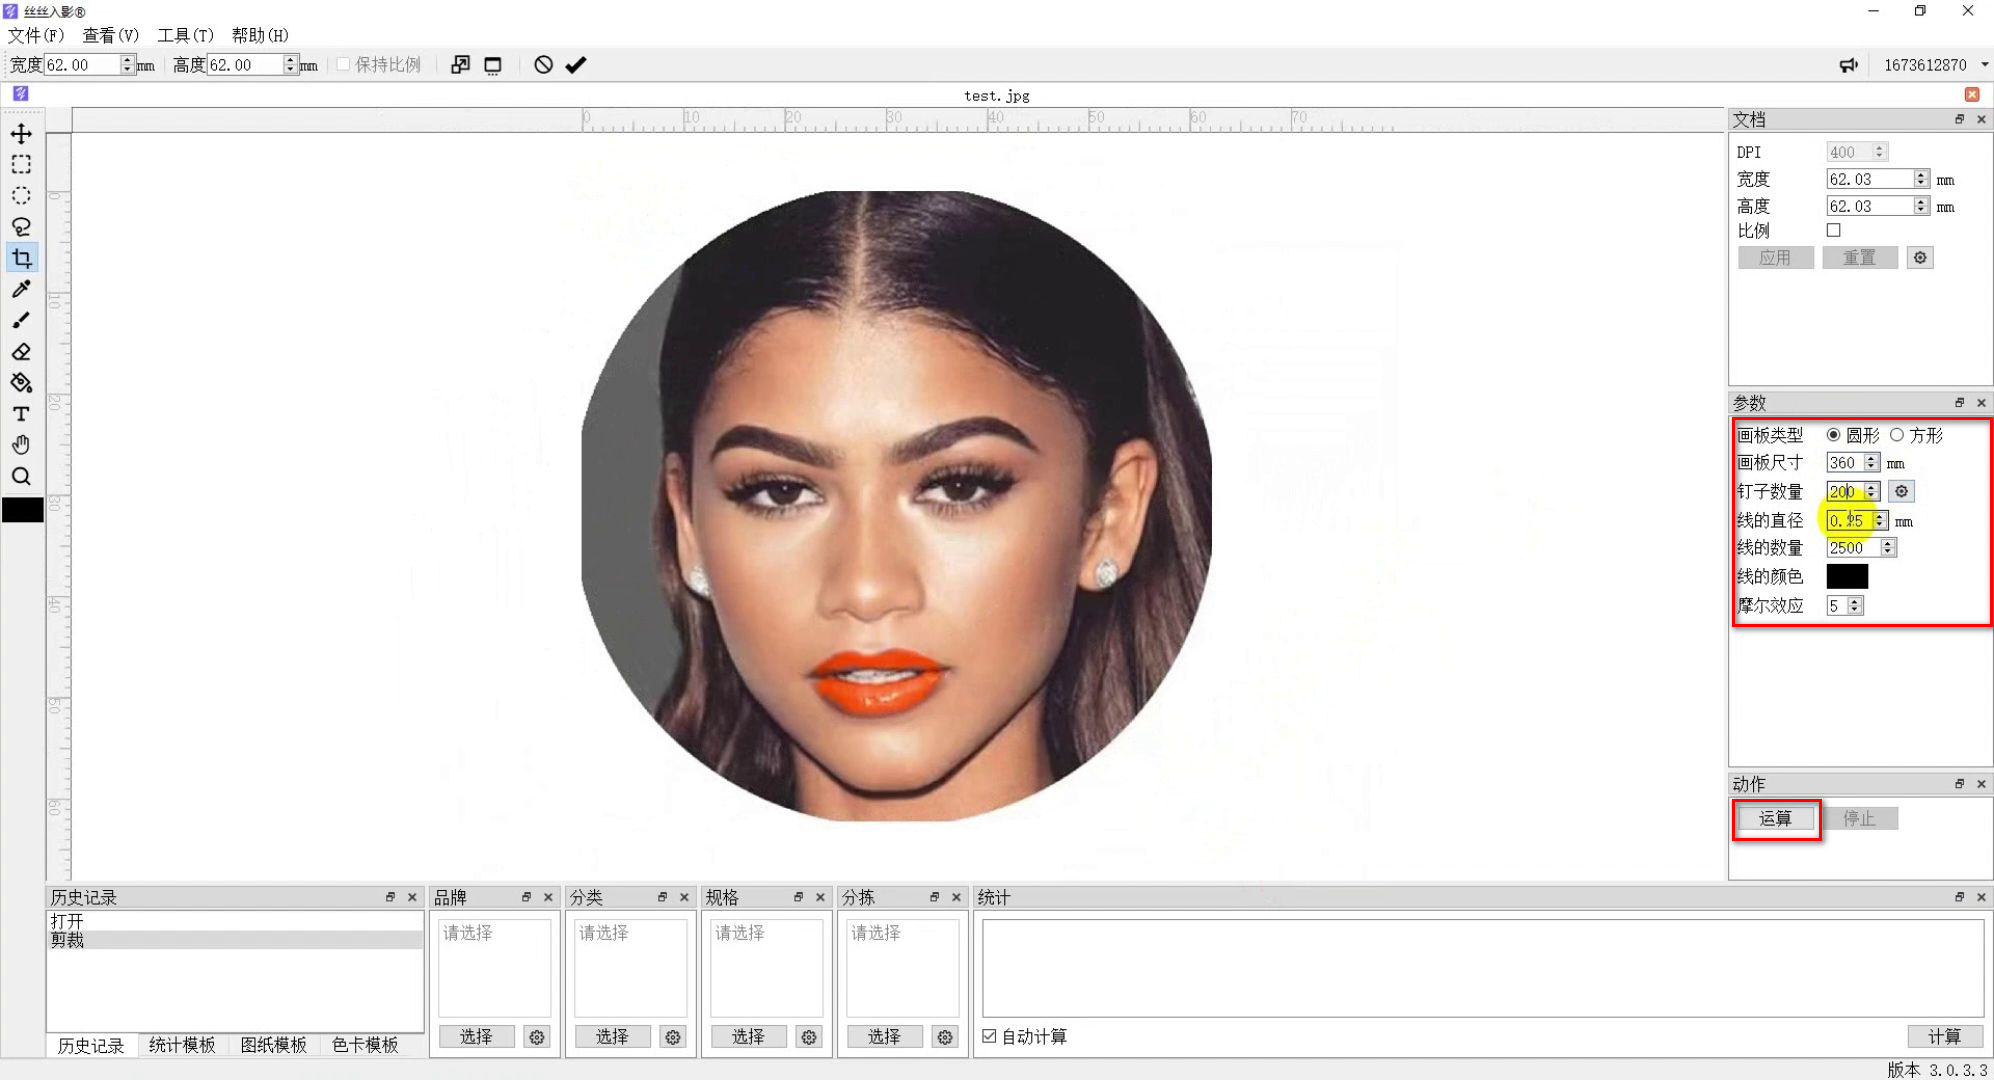Select the Eraser tool

click(x=21, y=352)
